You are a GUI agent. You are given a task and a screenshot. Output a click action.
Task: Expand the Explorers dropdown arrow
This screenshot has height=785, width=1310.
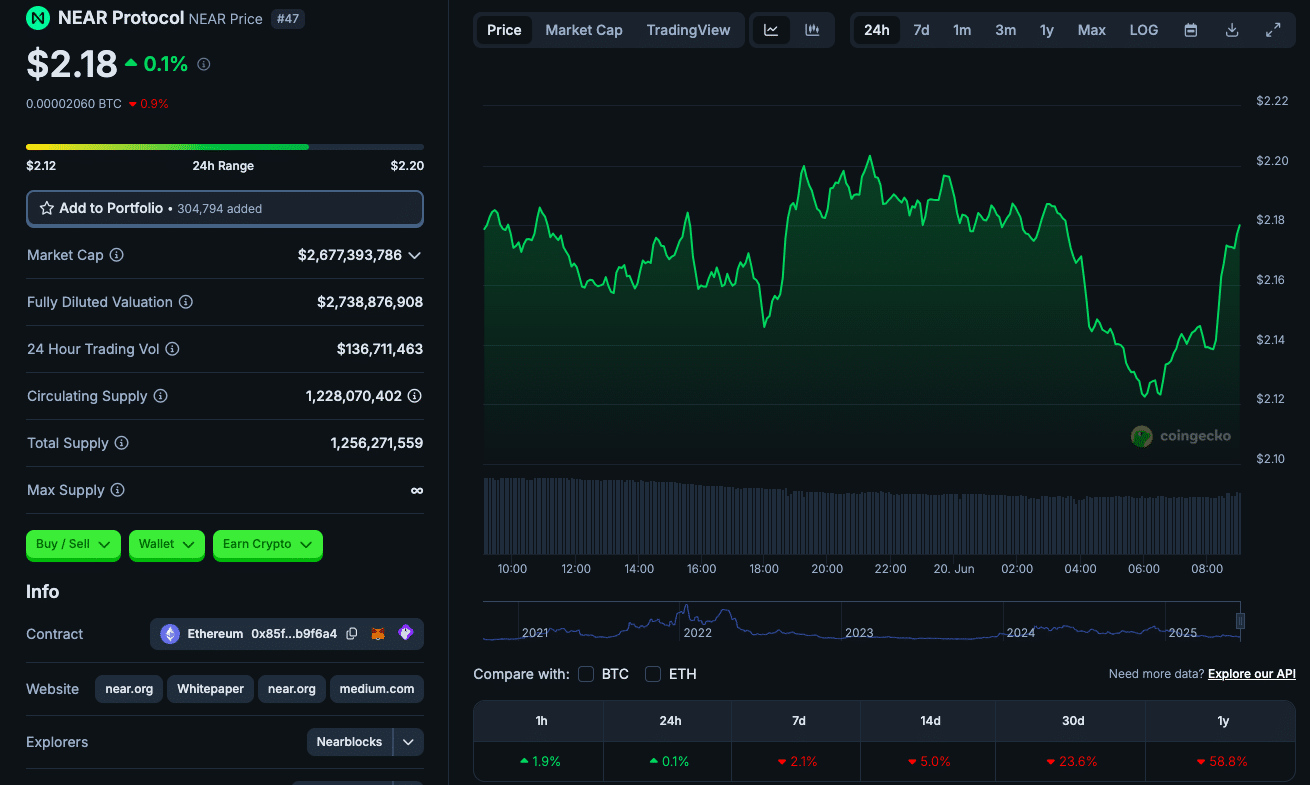point(409,742)
